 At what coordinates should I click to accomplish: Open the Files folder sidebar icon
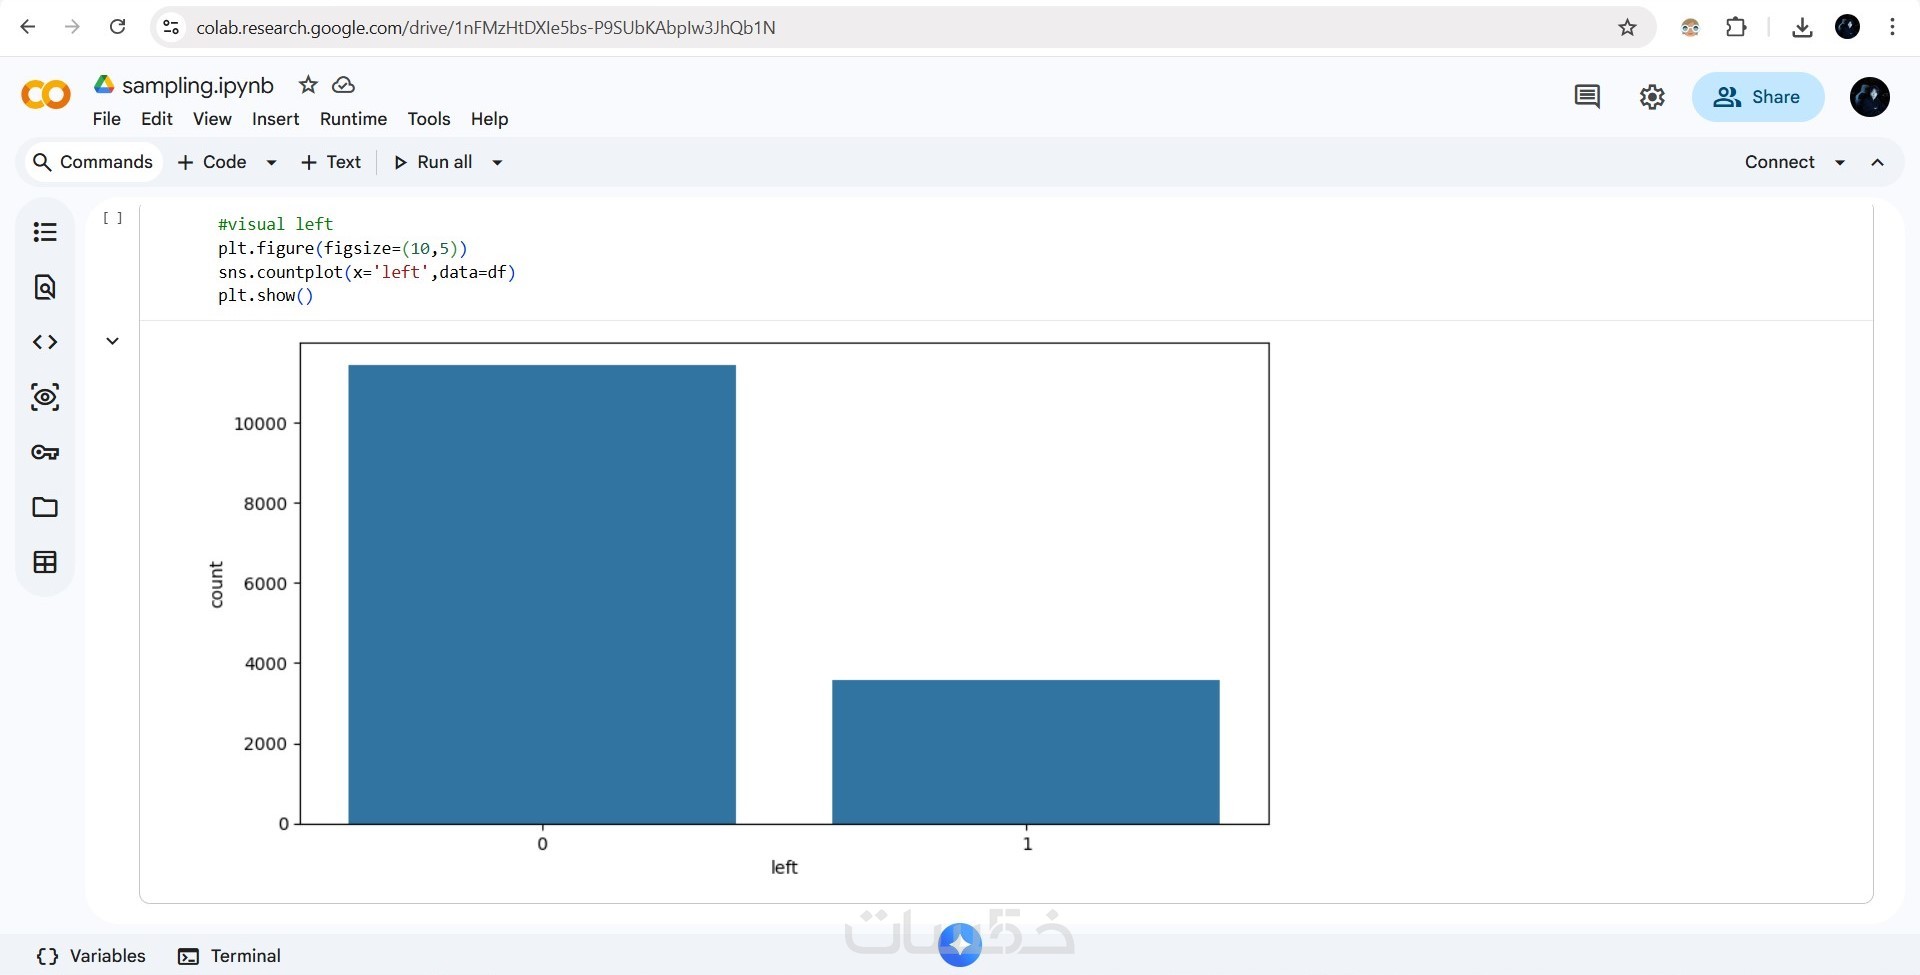point(45,507)
